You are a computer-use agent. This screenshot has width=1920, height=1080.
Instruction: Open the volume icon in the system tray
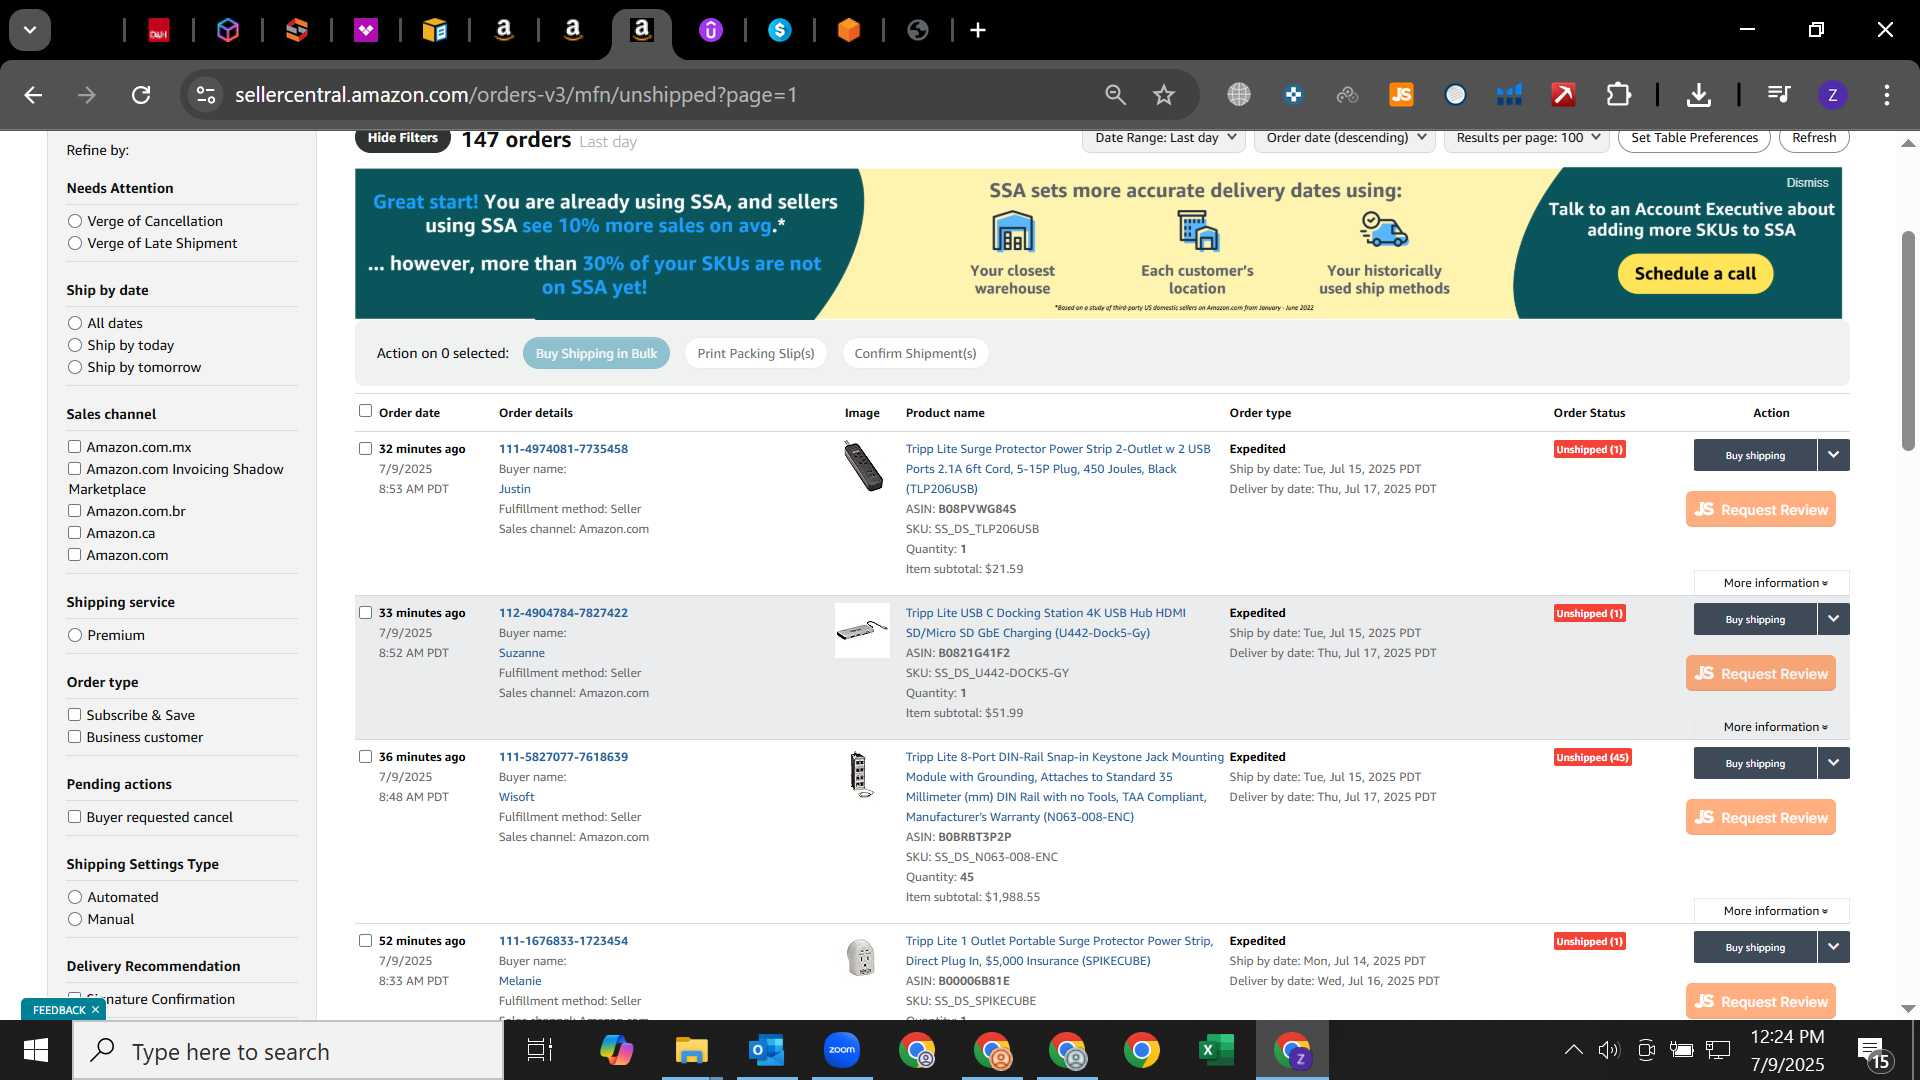coord(1608,1050)
